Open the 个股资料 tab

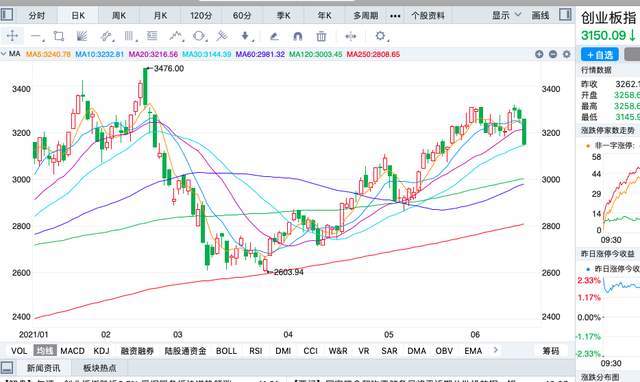click(428, 16)
